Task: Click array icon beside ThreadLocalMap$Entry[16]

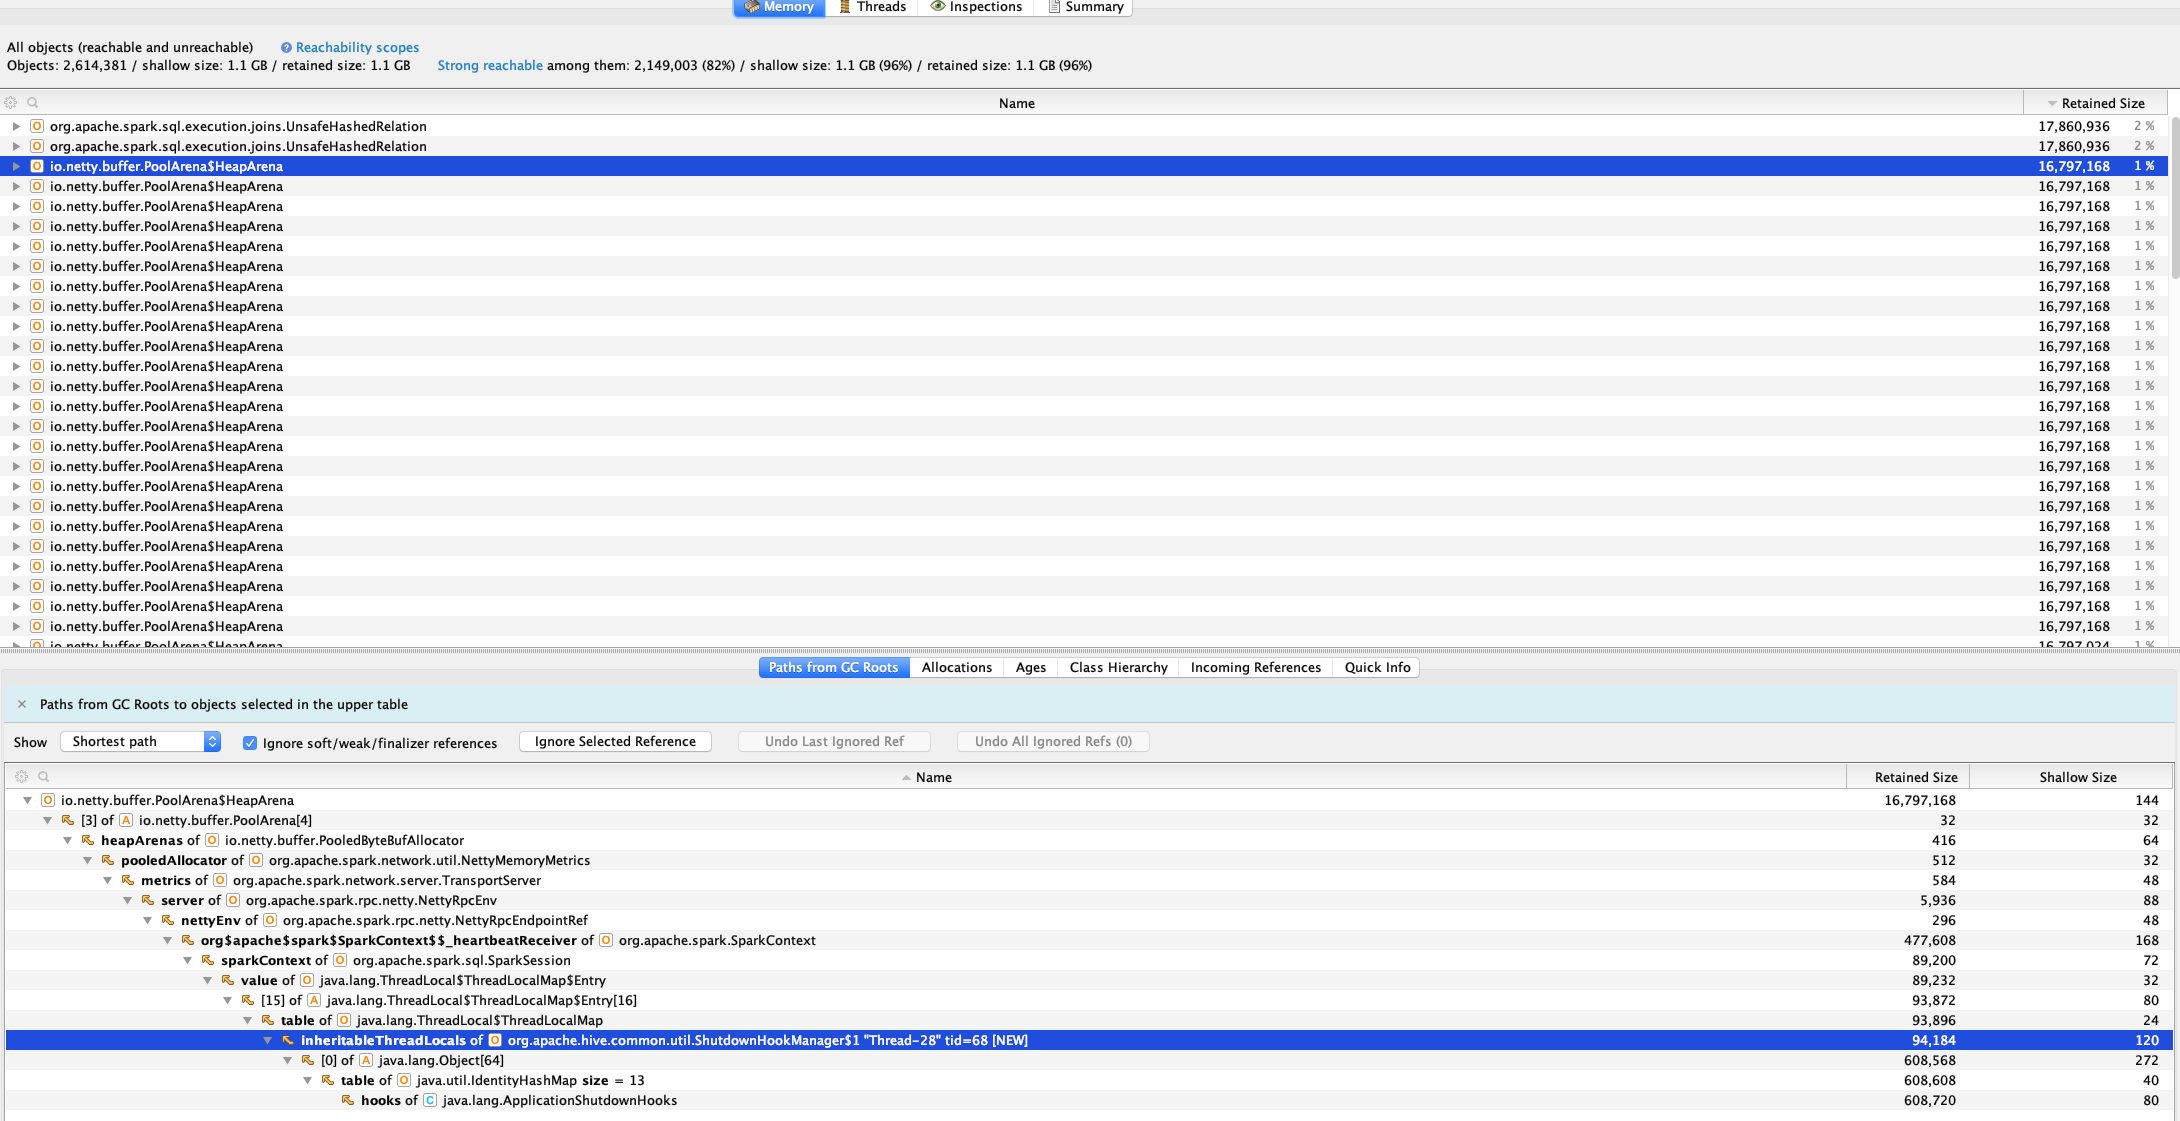Action: point(314,1000)
